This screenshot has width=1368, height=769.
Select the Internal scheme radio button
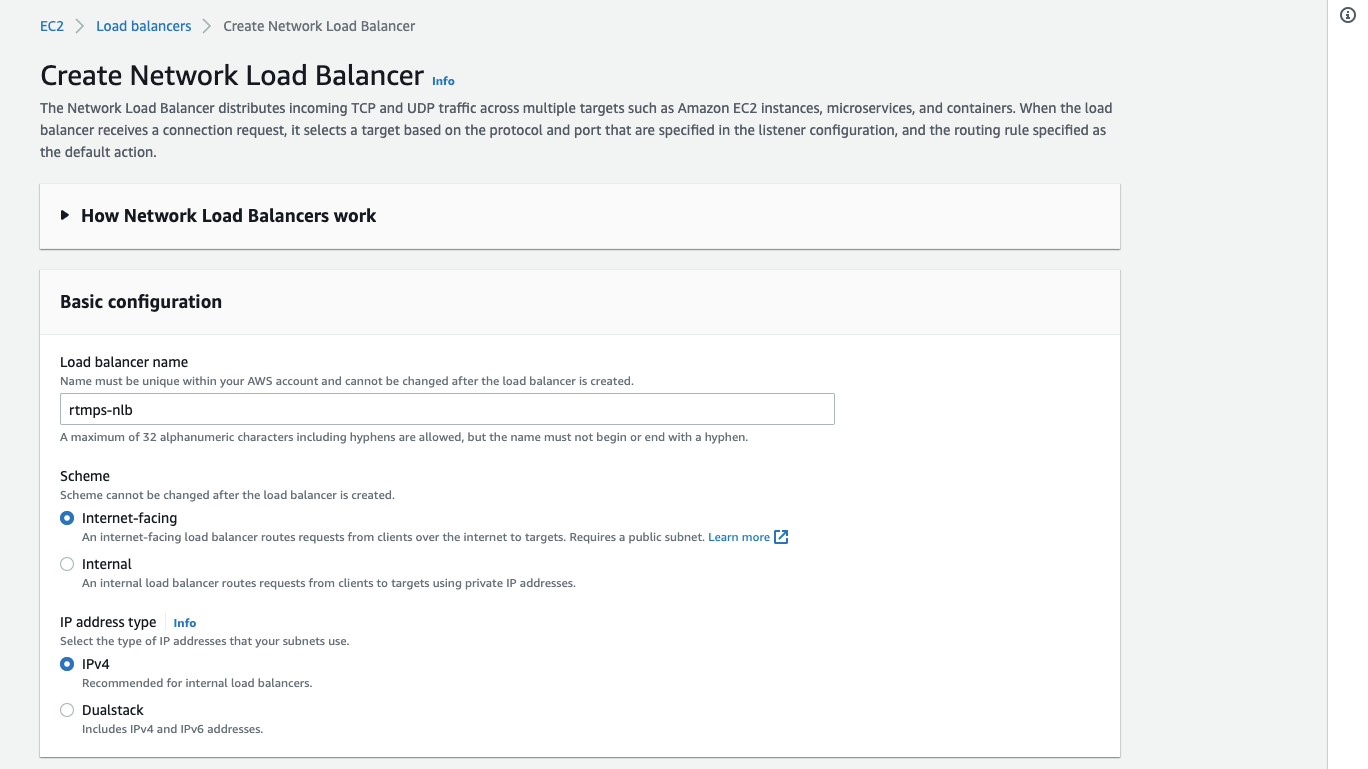67,564
